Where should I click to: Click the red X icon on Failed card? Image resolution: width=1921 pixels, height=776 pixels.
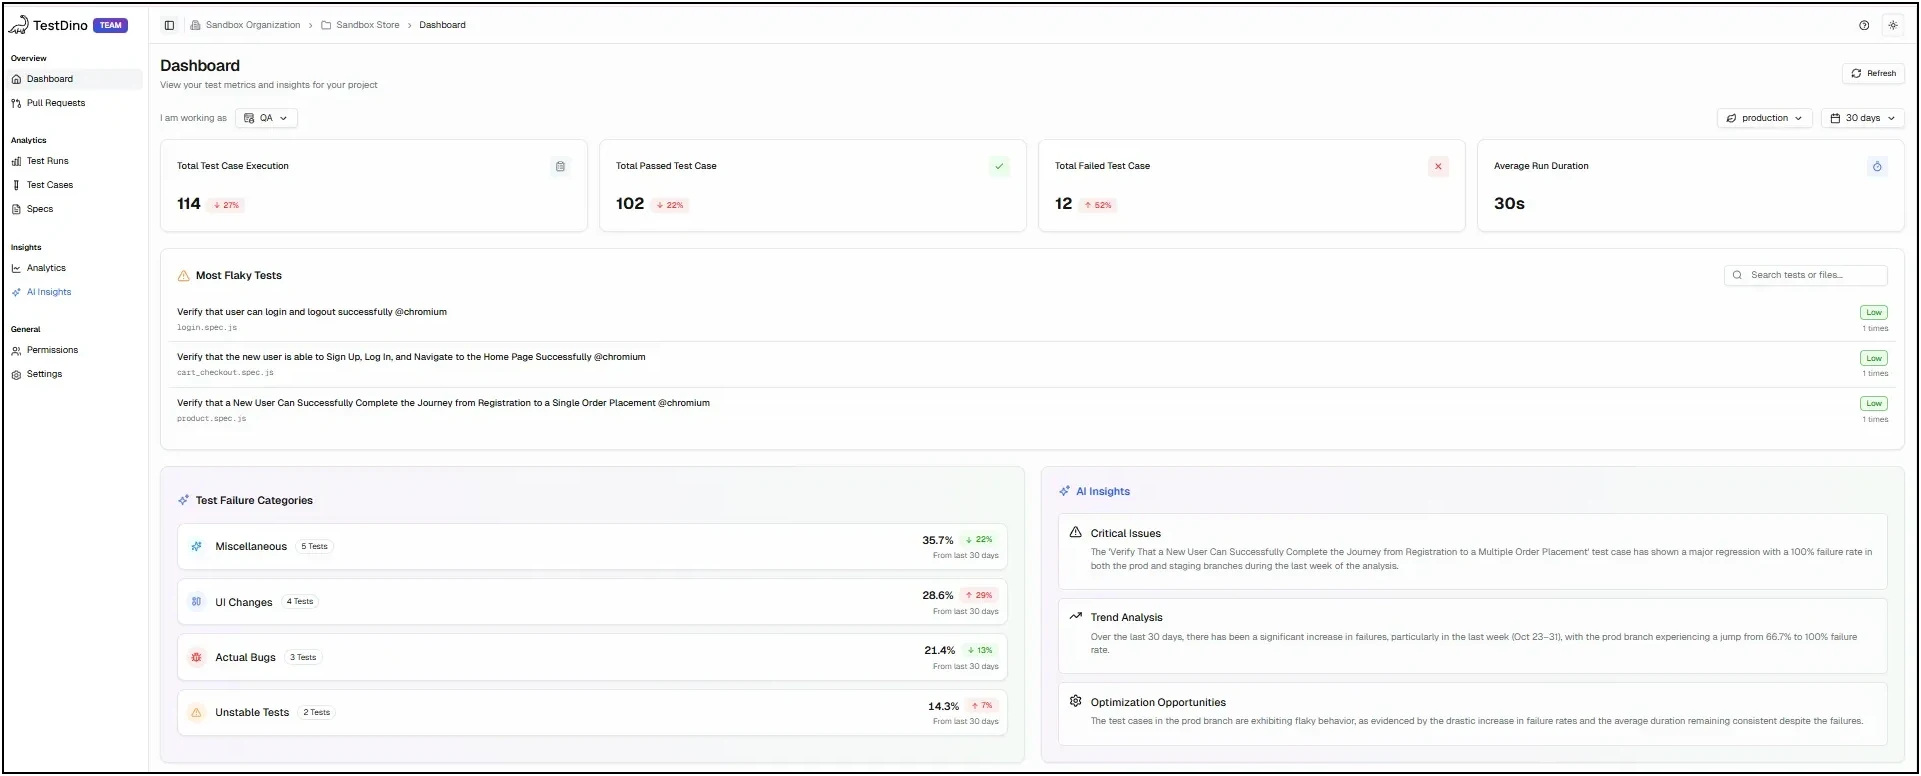(x=1438, y=167)
